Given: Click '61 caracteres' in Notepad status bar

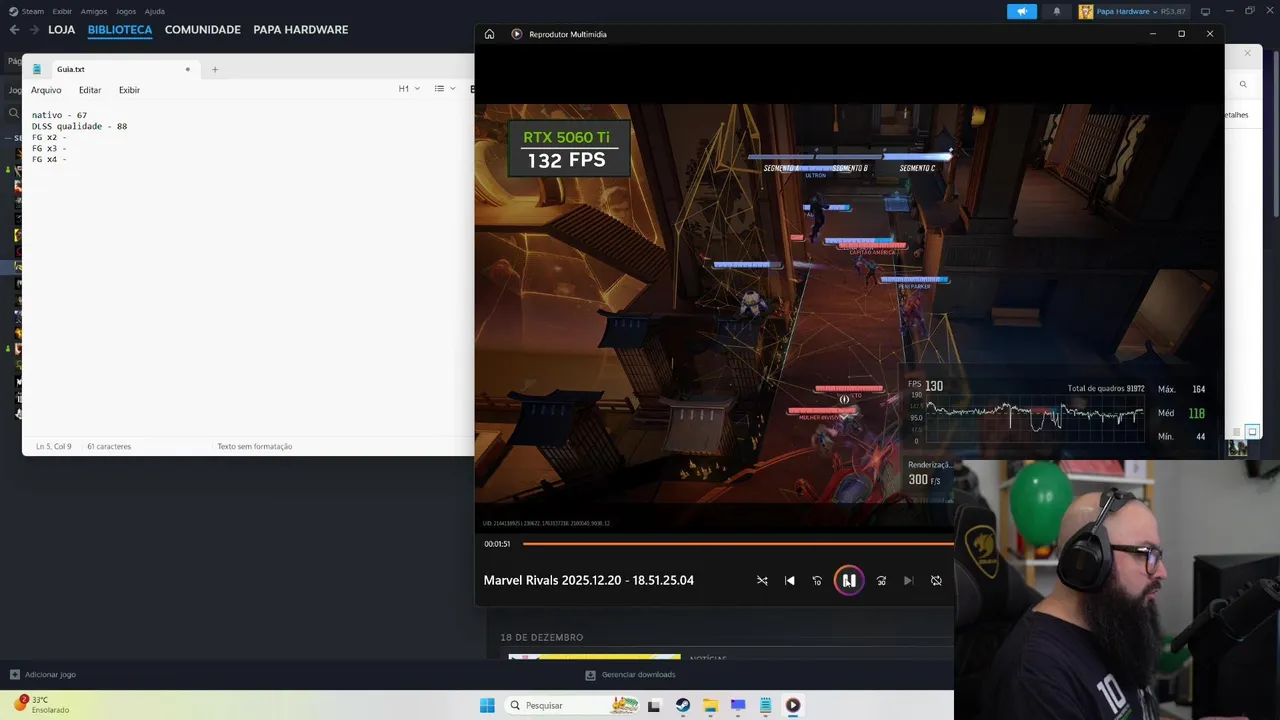Looking at the screenshot, I should pos(109,446).
